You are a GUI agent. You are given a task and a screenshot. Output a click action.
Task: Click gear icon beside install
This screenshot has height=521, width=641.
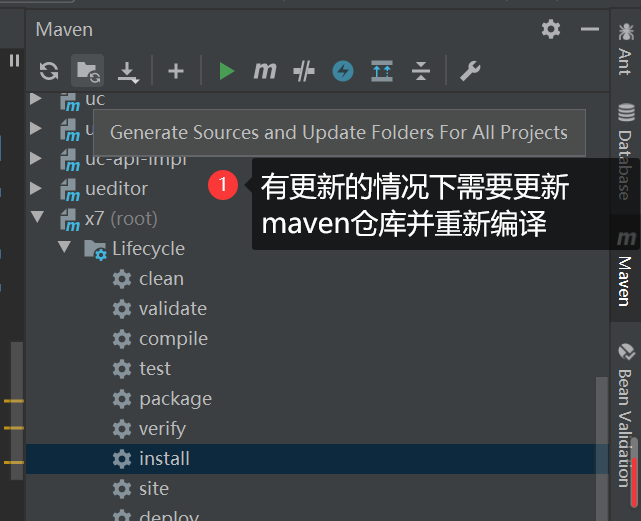coord(122,459)
